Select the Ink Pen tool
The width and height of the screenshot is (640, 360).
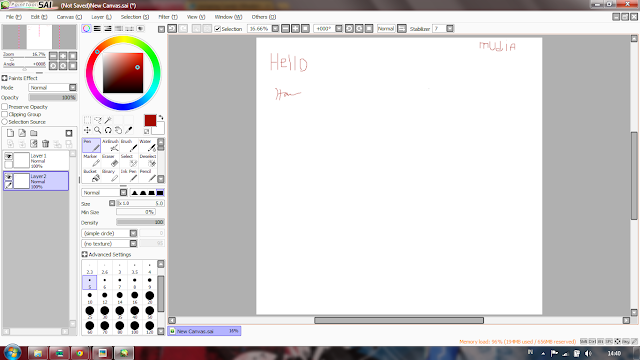(129, 176)
